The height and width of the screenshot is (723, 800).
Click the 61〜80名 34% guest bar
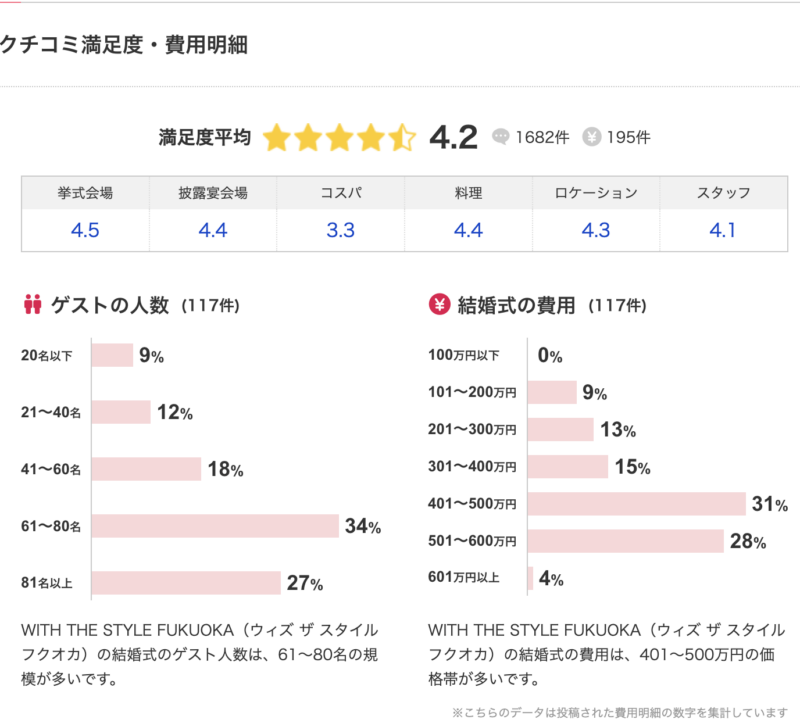click(215, 526)
